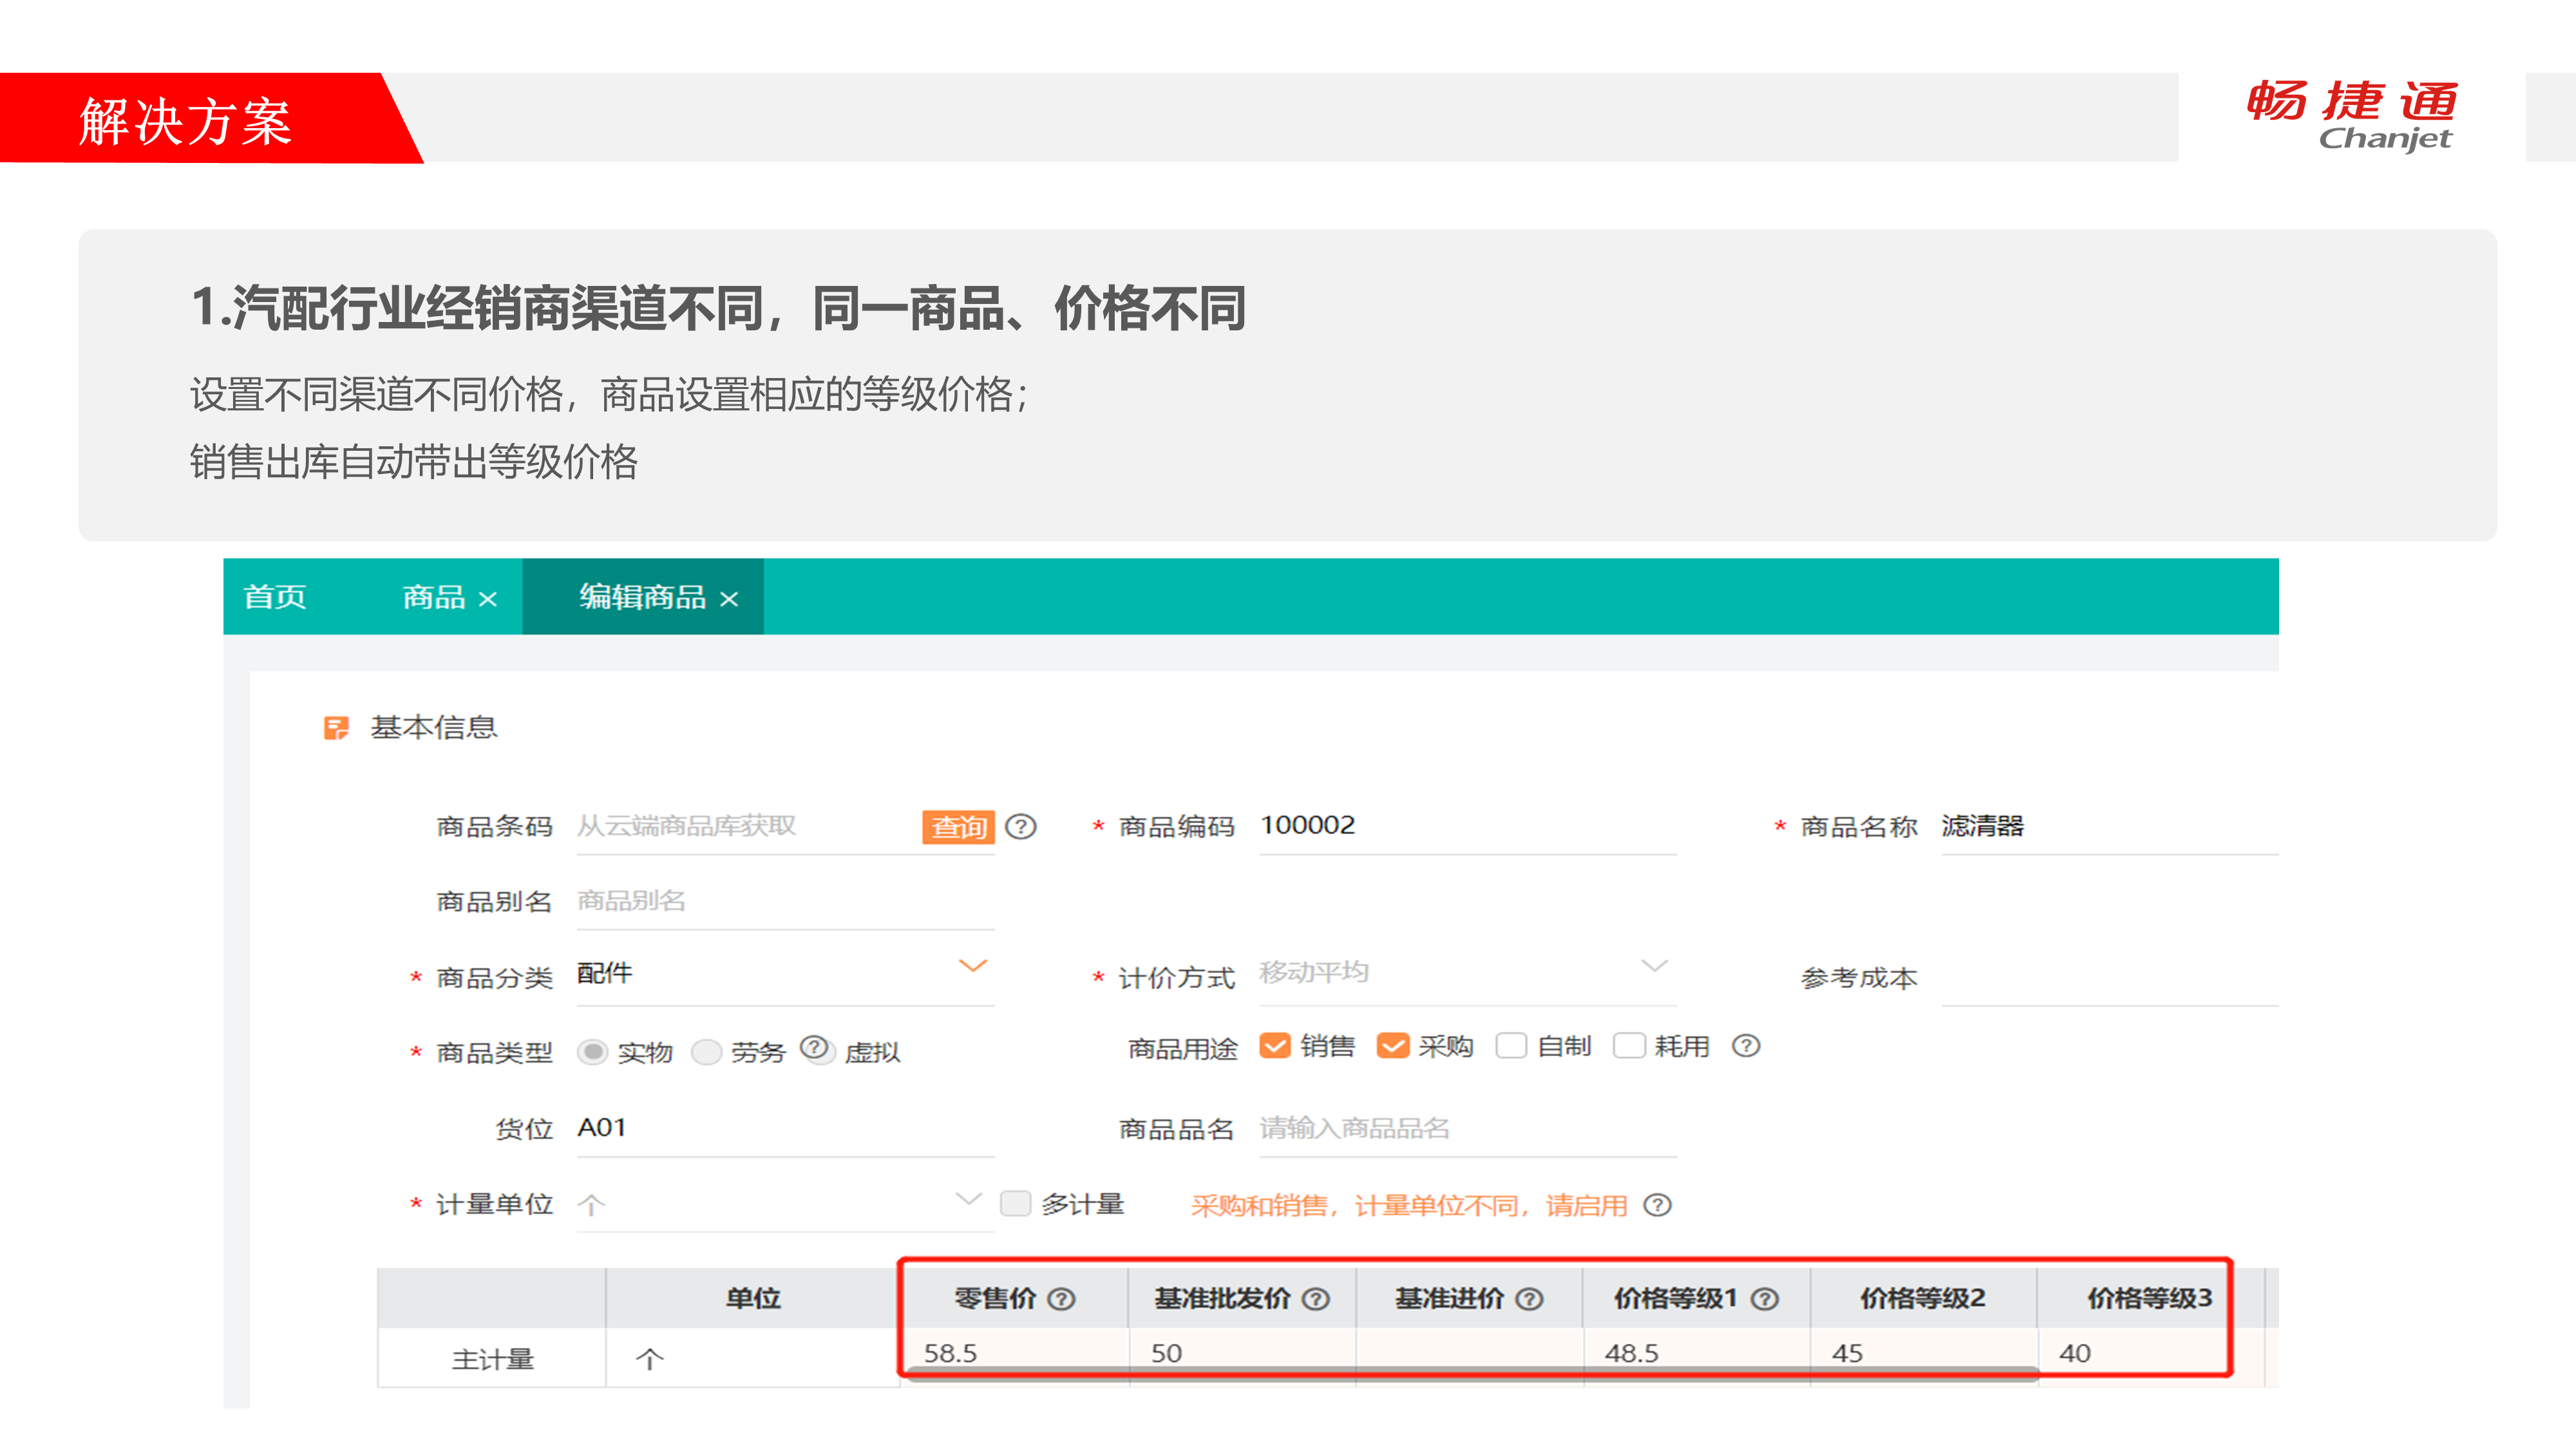Close the 商品 tab

pos(488,599)
